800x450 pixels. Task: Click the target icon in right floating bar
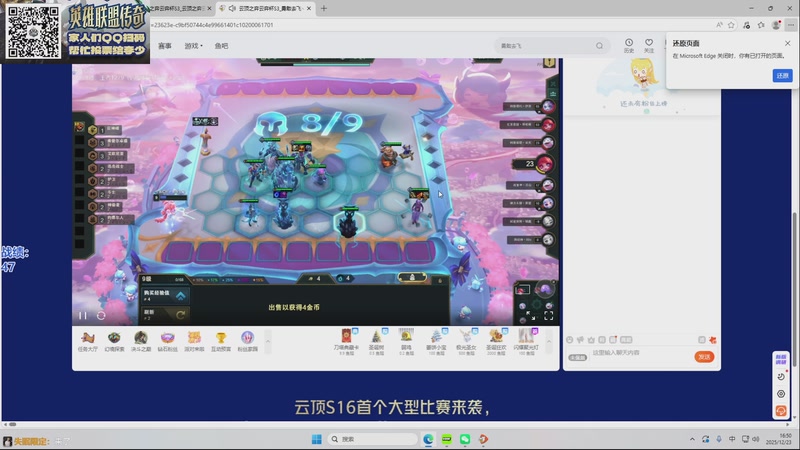click(x=781, y=394)
